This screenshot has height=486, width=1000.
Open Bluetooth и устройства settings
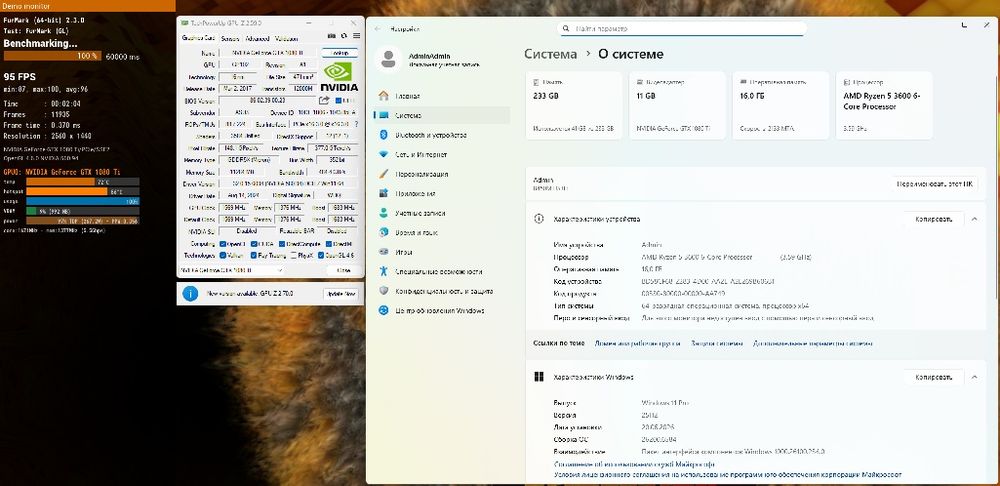(442, 135)
